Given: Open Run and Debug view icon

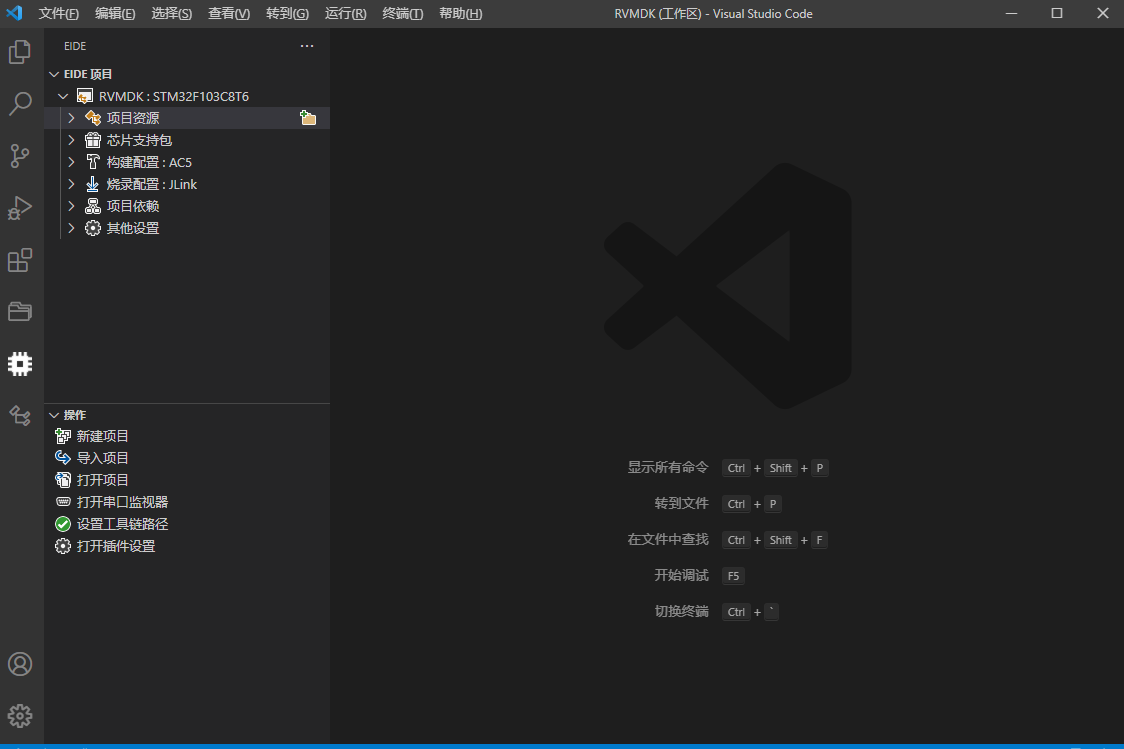Looking at the screenshot, I should pyautogui.click(x=20, y=208).
